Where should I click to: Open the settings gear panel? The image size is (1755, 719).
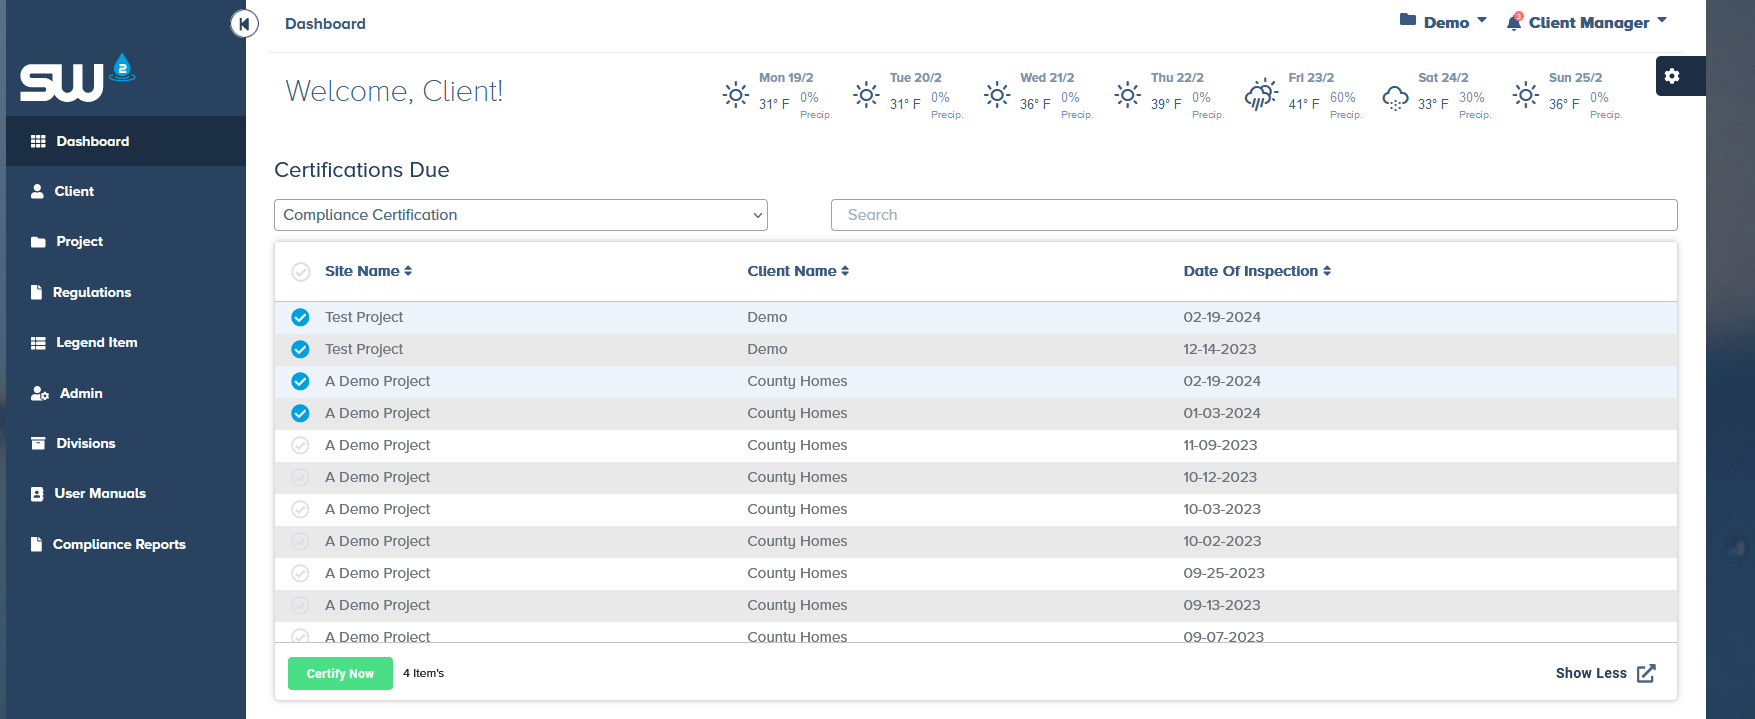click(x=1672, y=76)
